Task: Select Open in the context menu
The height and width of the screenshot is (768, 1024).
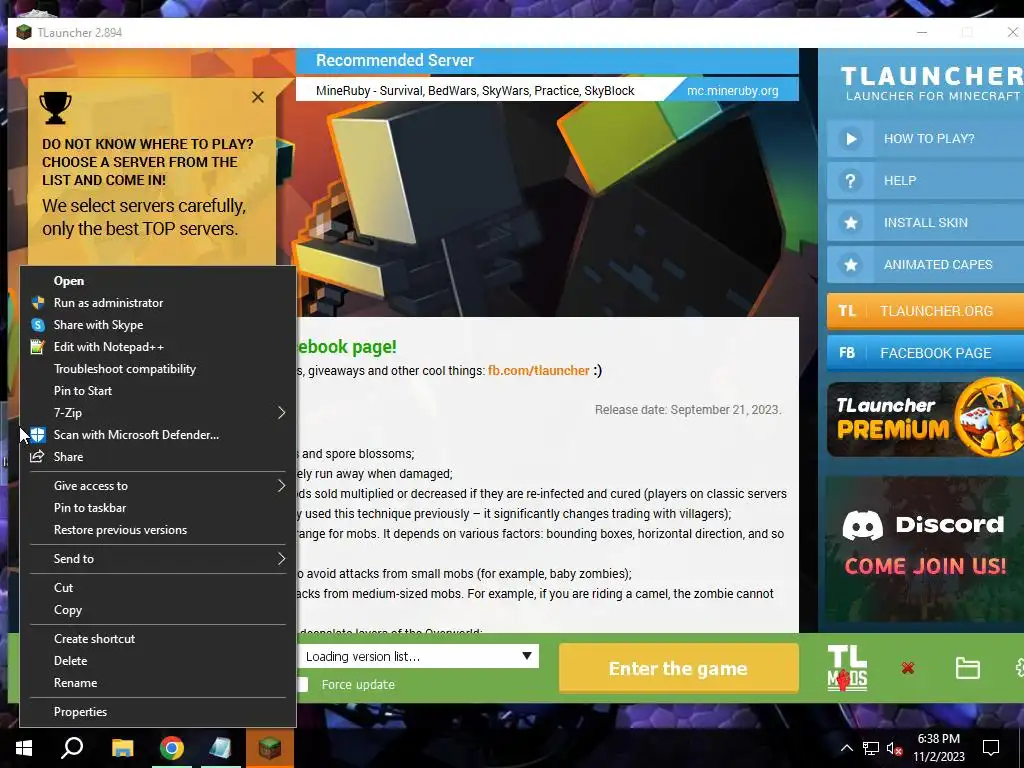Action: [158, 281]
